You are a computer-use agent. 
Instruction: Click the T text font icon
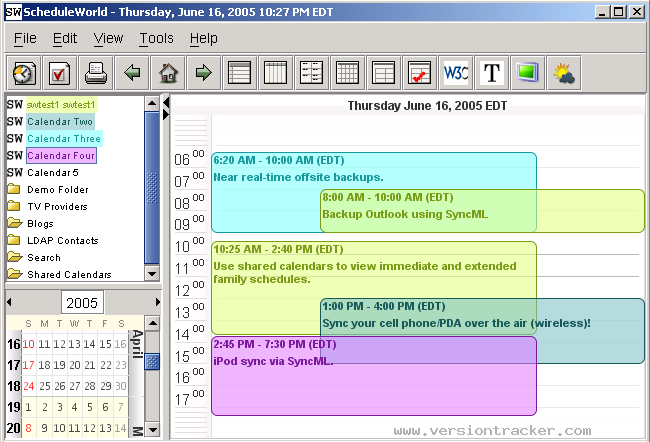click(x=492, y=73)
